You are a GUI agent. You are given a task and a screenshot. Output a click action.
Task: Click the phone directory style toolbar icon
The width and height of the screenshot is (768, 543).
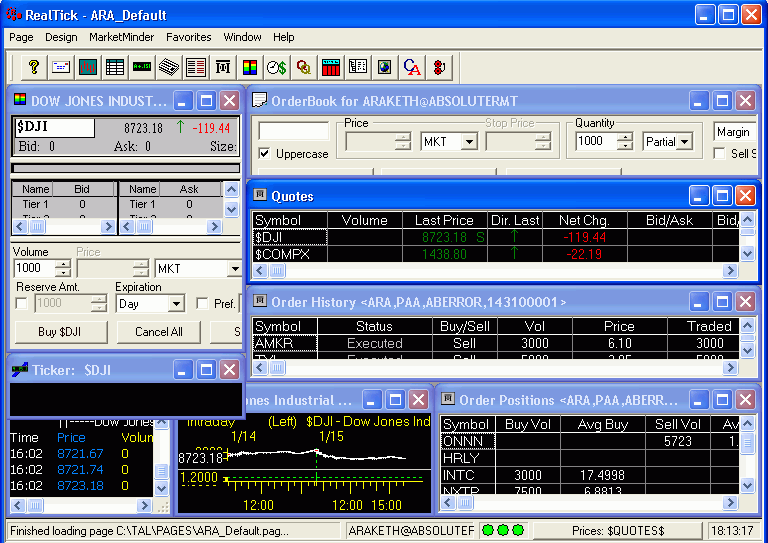pyautogui.click(x=358, y=67)
